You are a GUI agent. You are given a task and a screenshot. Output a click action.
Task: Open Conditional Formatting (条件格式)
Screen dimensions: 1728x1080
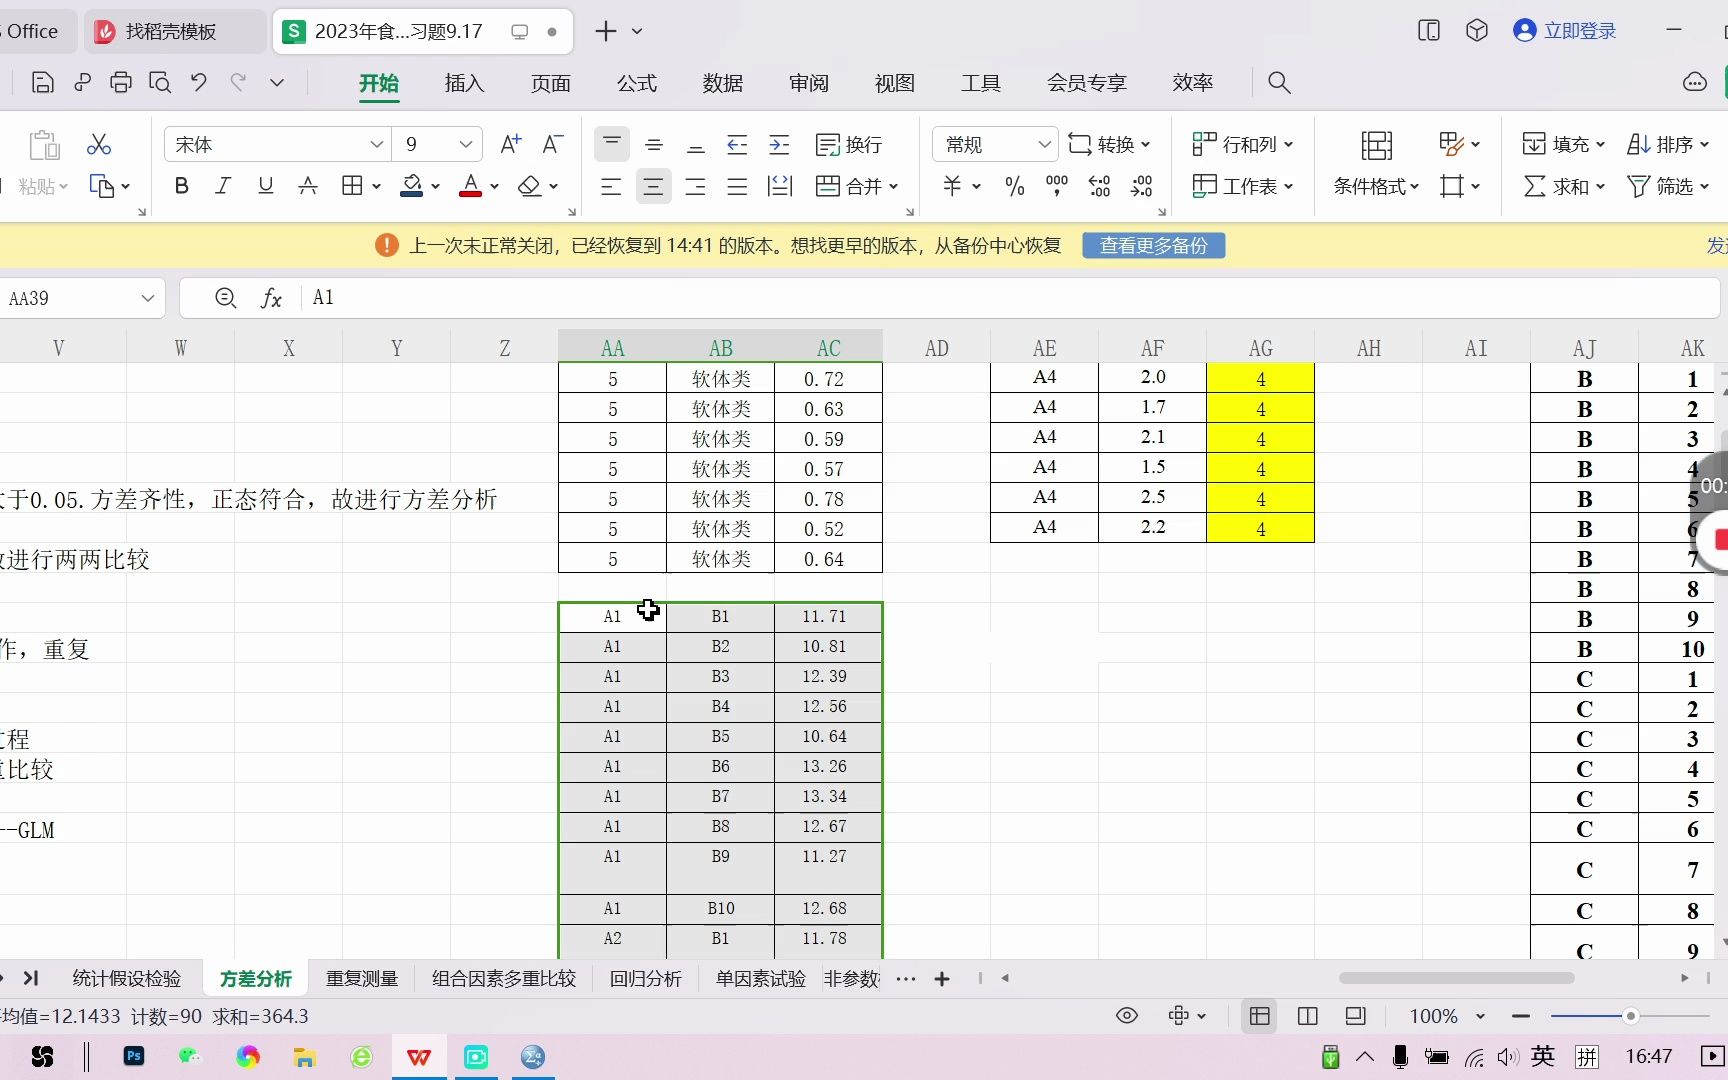coord(1374,186)
